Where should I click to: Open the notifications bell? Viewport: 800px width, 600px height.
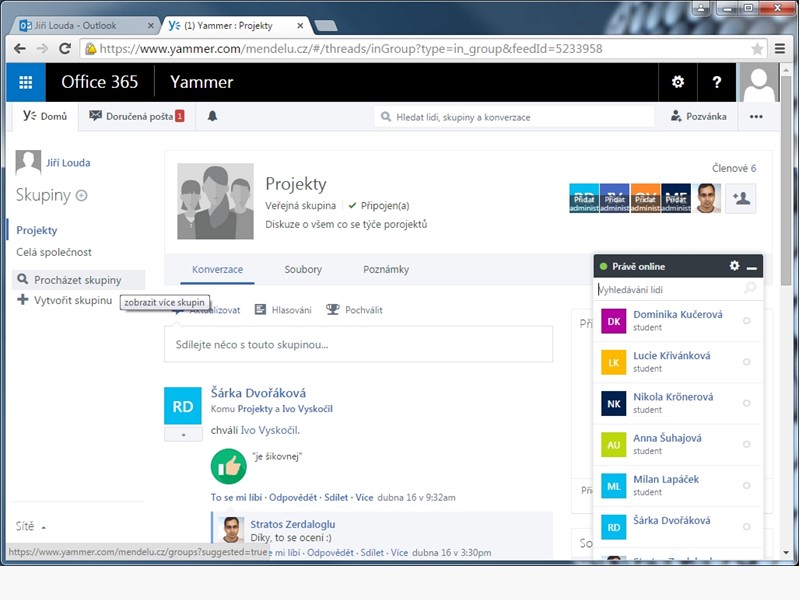[212, 116]
